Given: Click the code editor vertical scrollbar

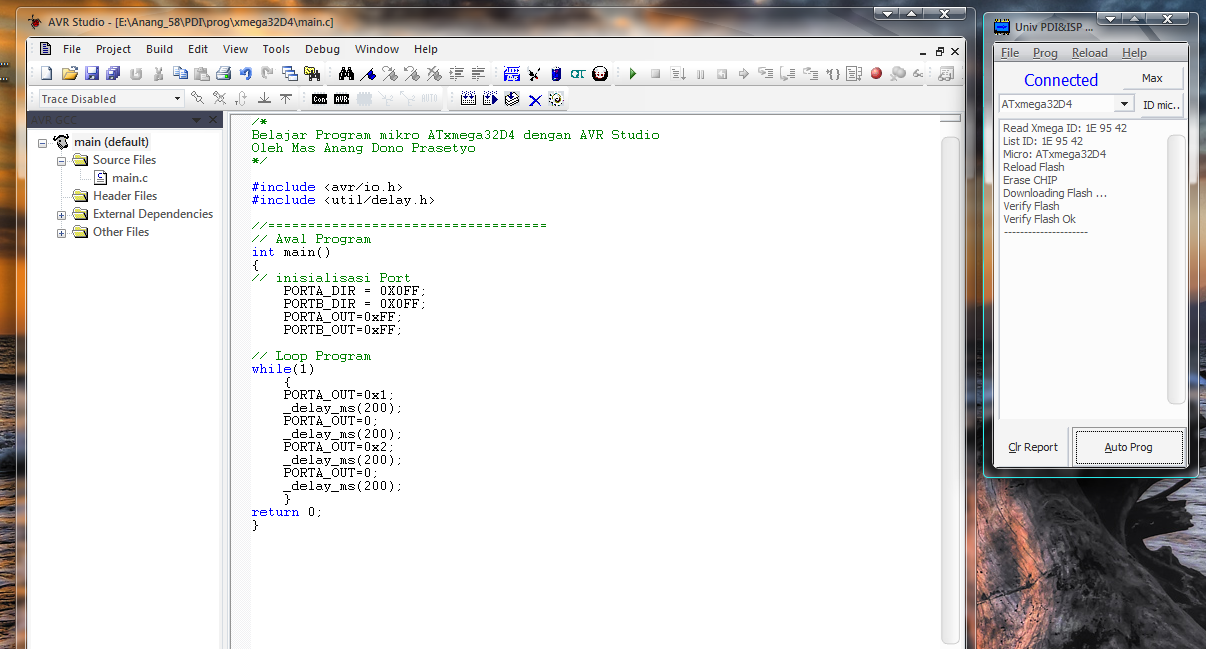Looking at the screenshot, I should pyautogui.click(x=951, y=390).
